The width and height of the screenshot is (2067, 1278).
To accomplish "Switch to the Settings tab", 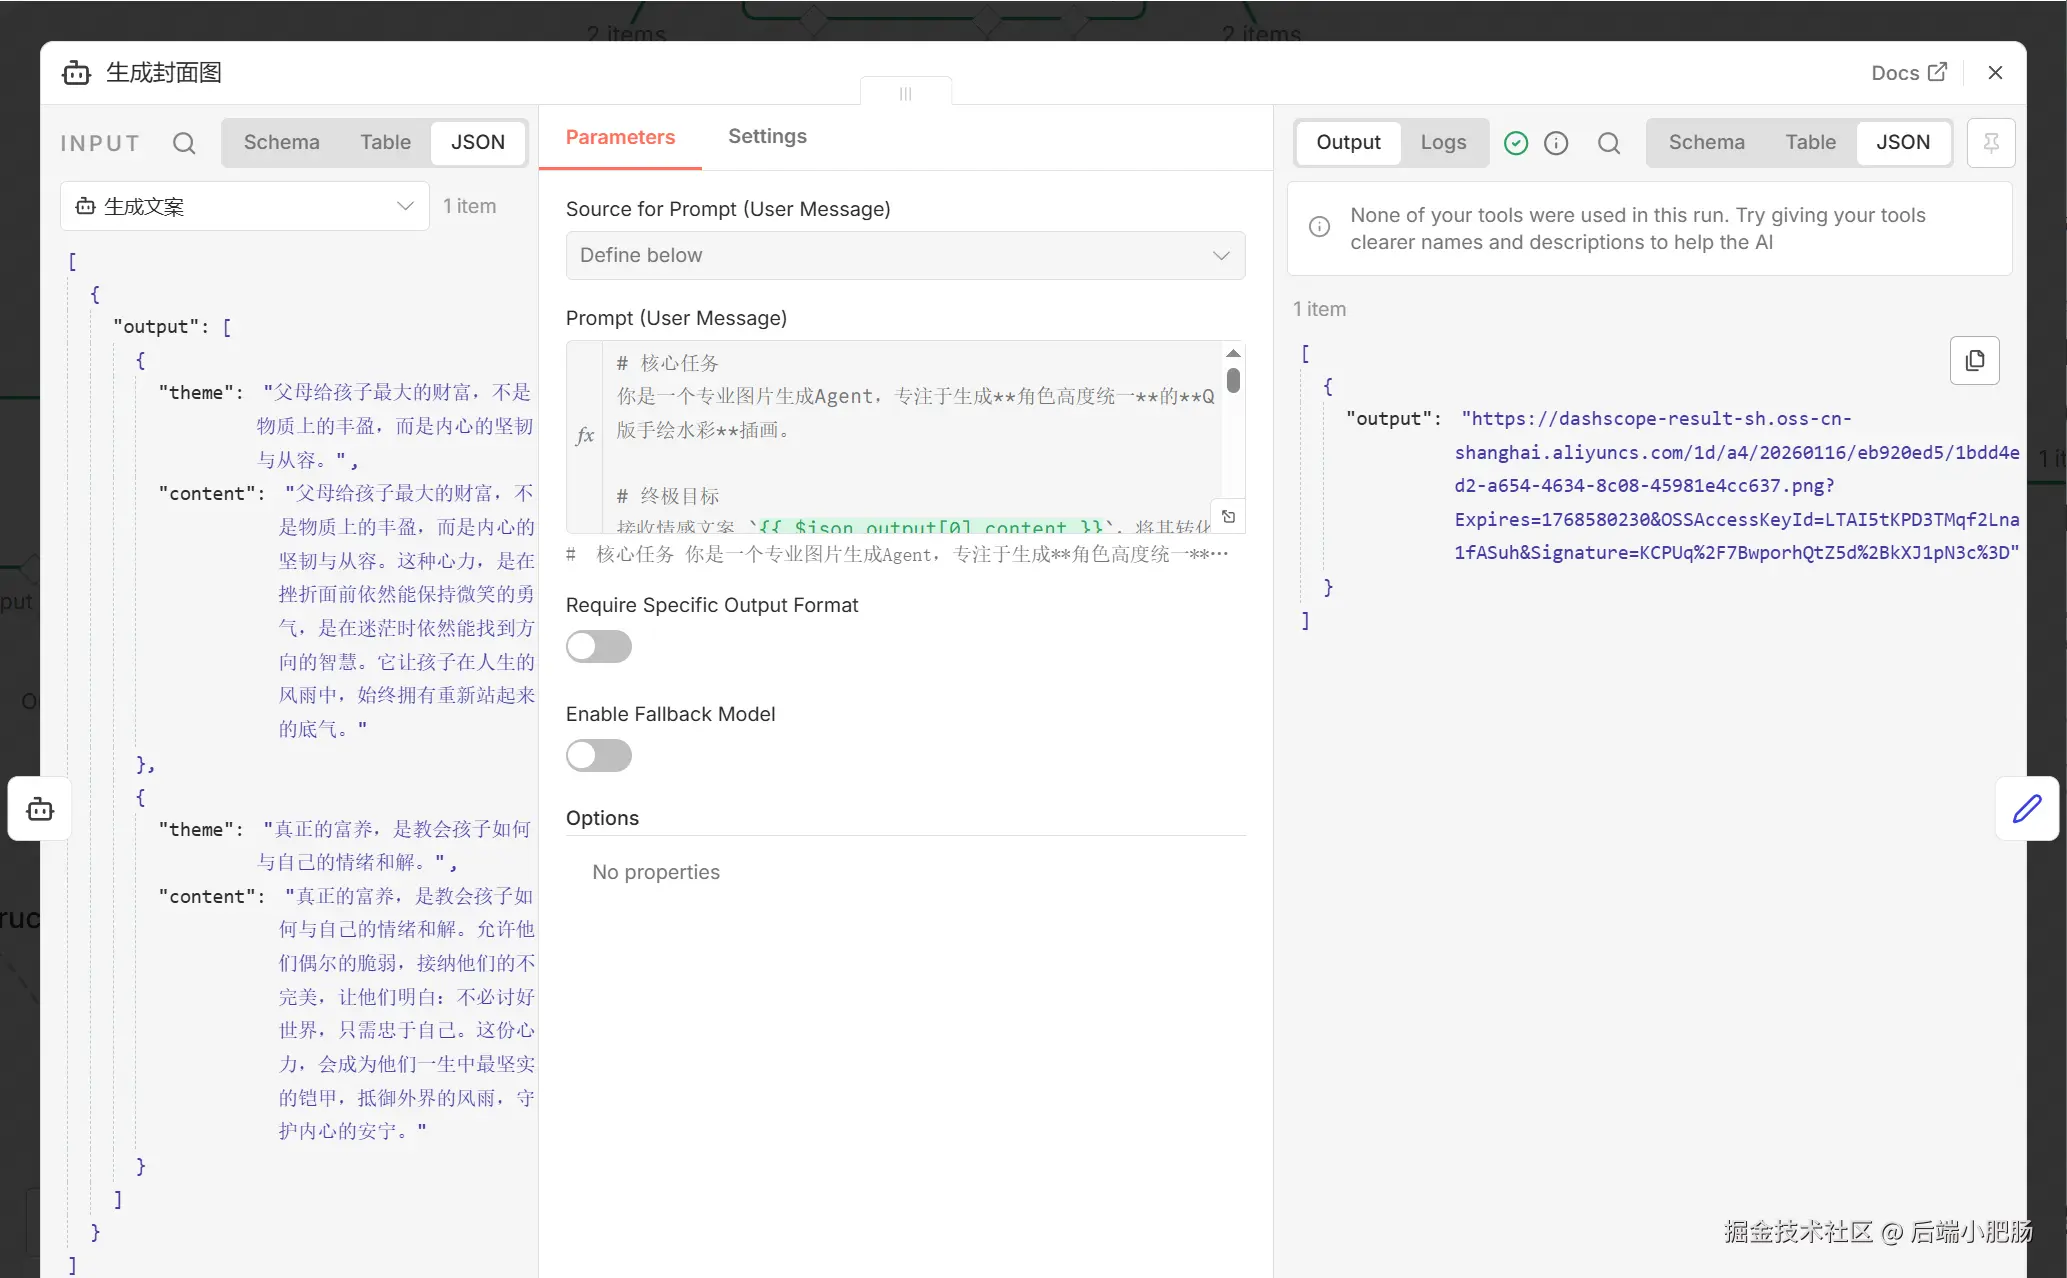I will (x=767, y=136).
